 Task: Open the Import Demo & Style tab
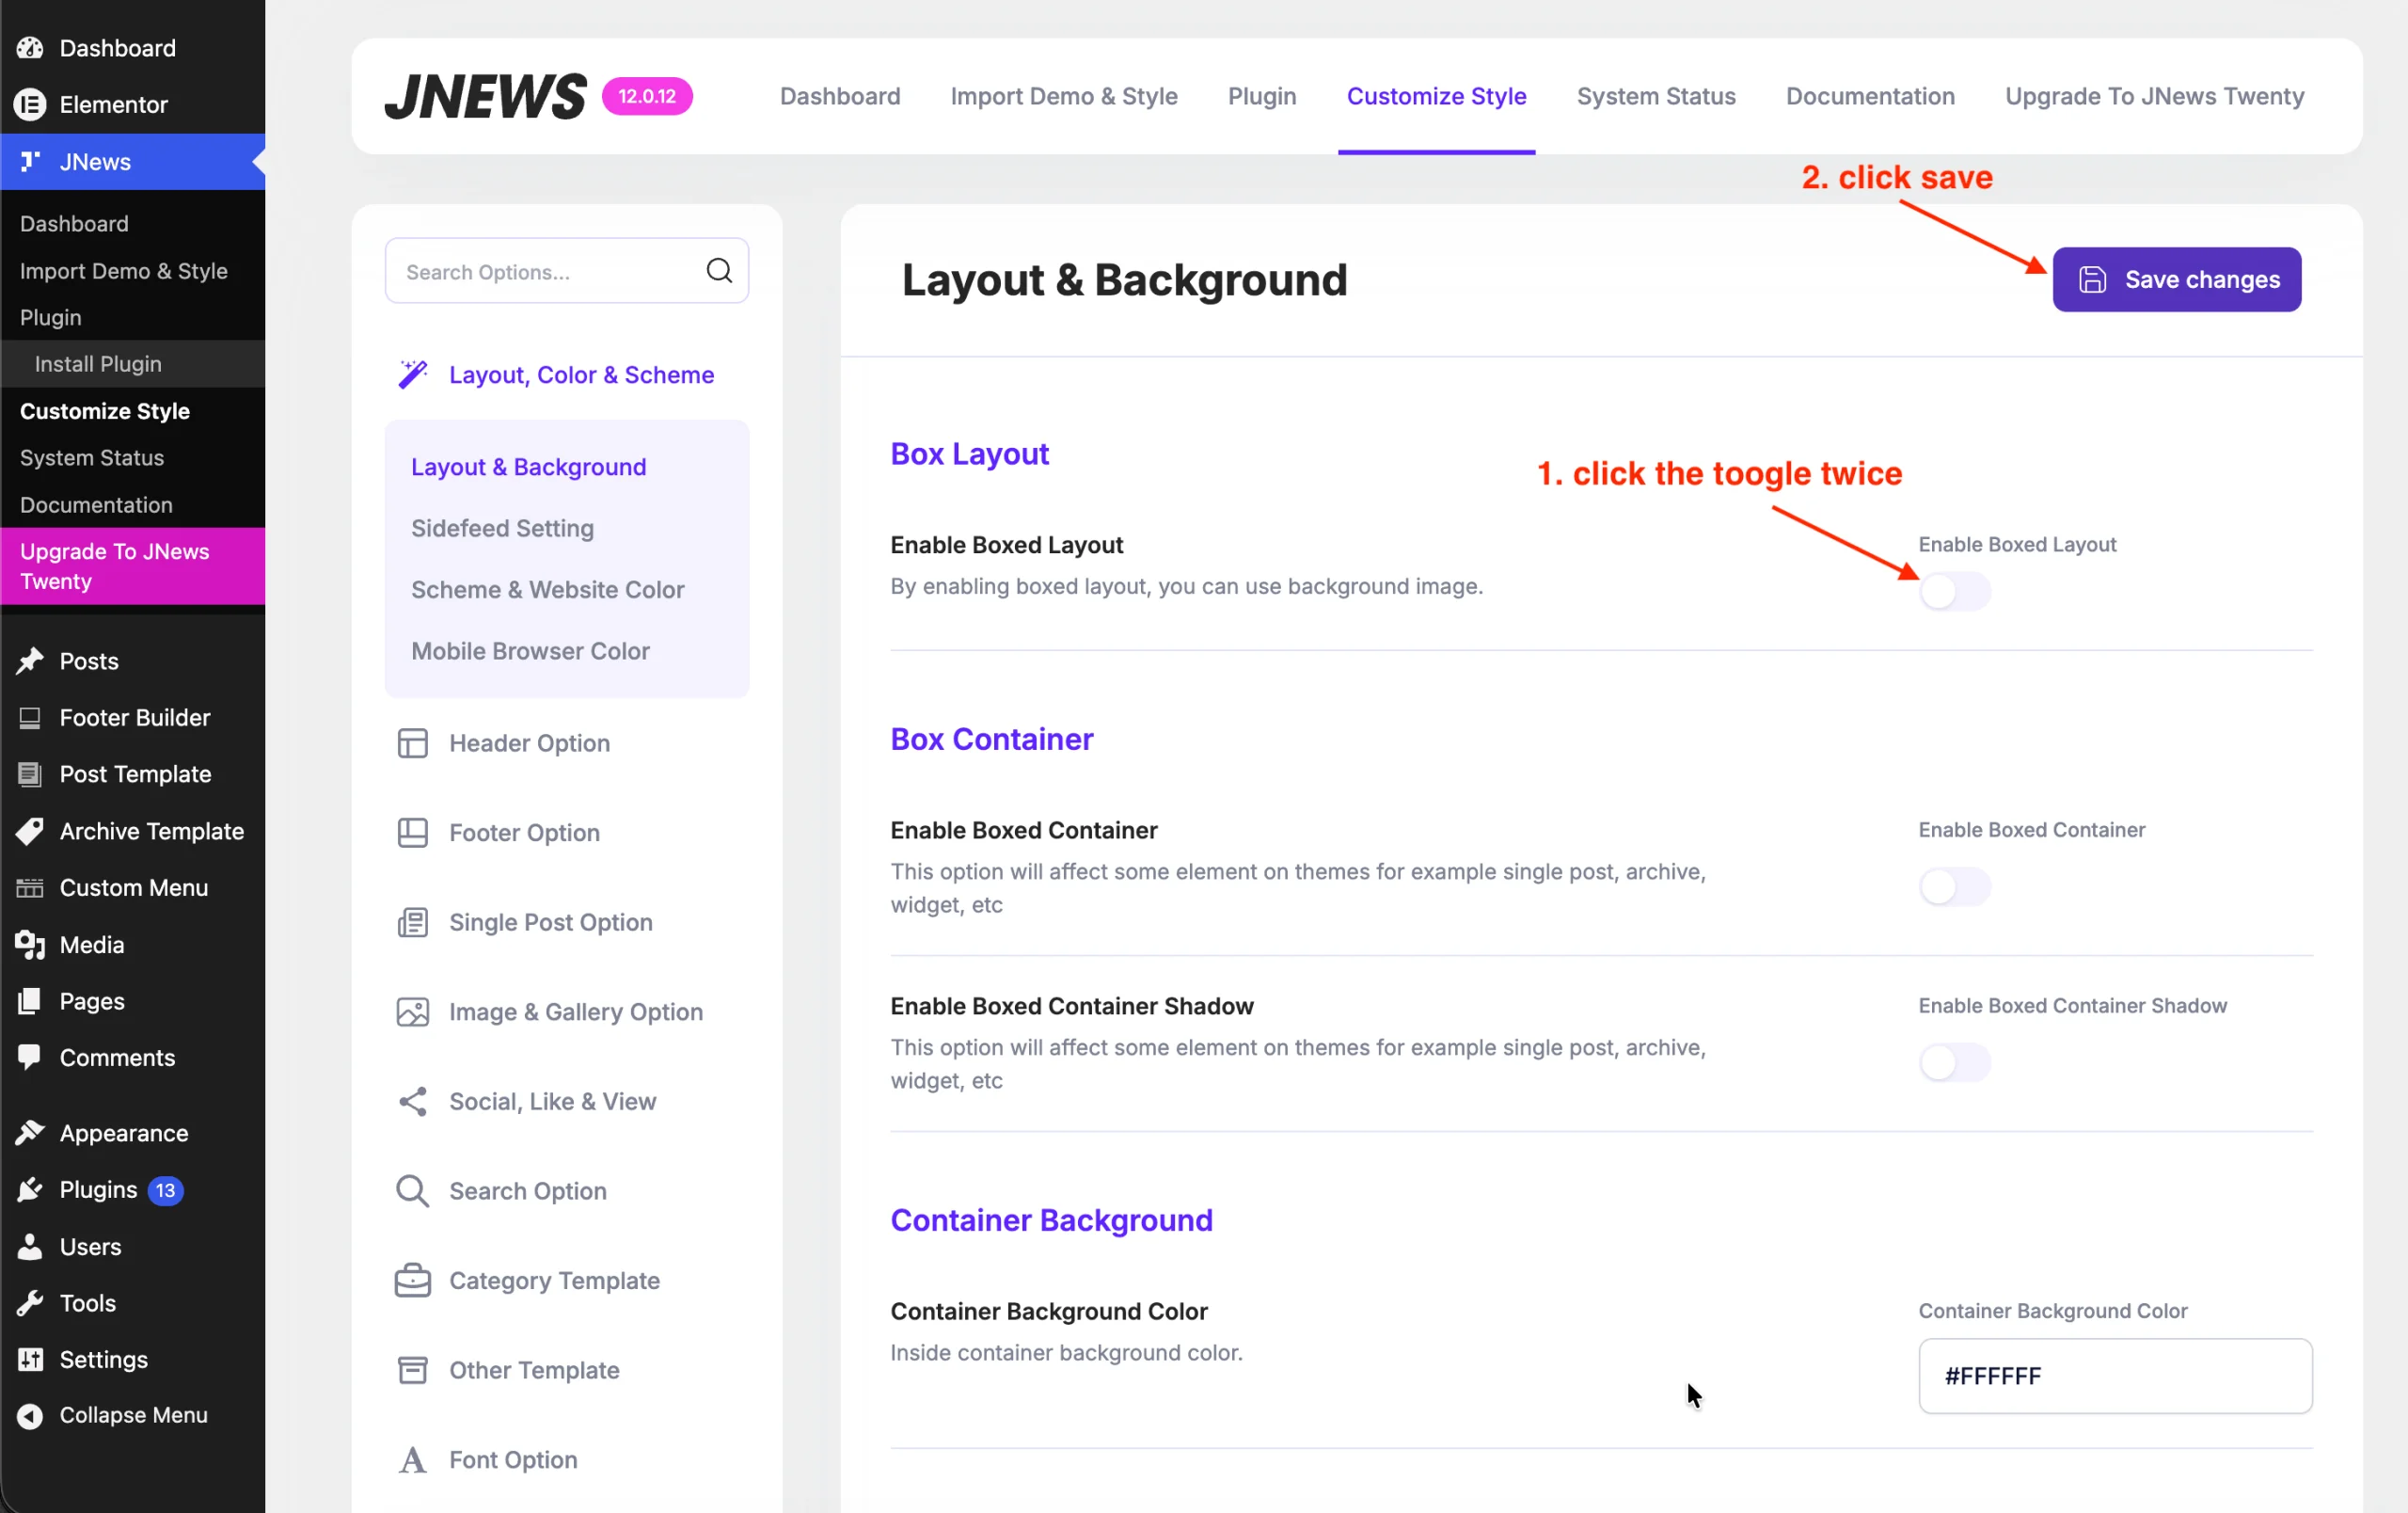pos(1064,96)
